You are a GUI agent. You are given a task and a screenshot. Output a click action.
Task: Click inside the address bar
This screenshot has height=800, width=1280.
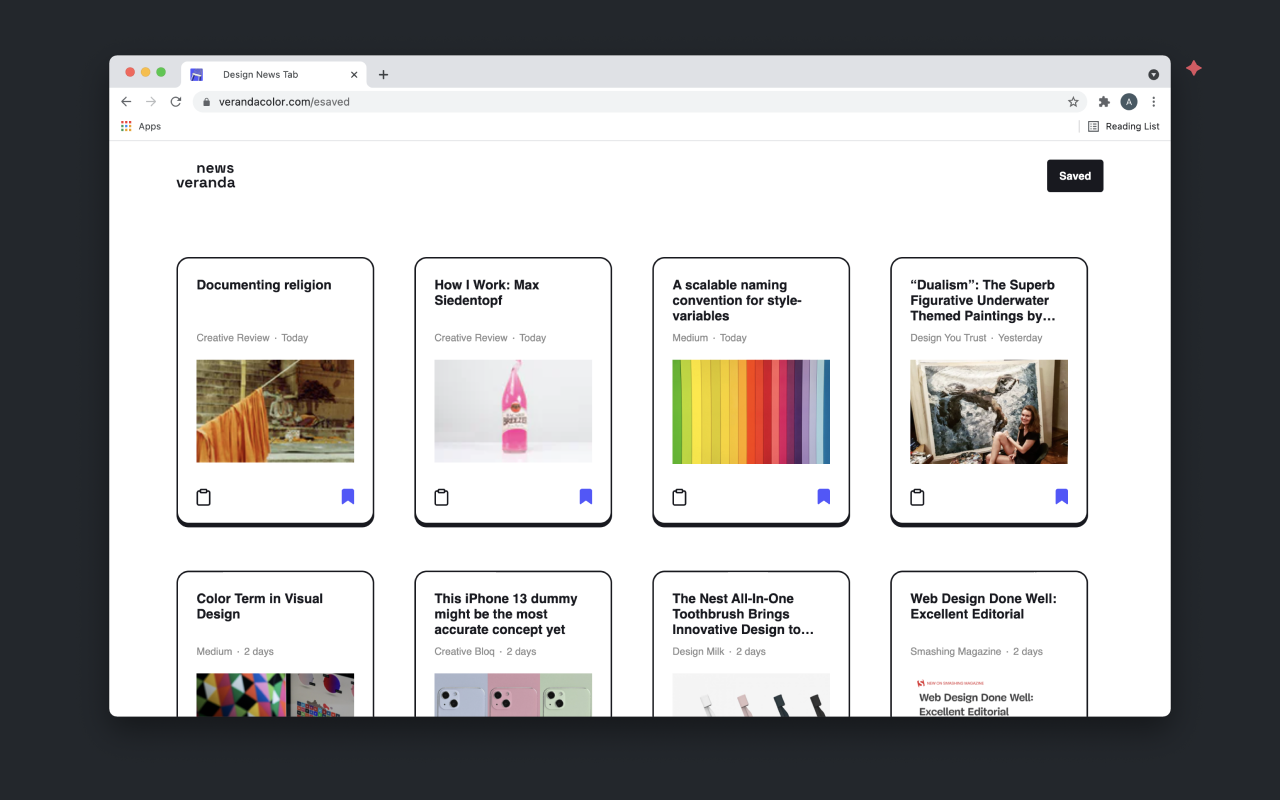[x=500, y=101]
